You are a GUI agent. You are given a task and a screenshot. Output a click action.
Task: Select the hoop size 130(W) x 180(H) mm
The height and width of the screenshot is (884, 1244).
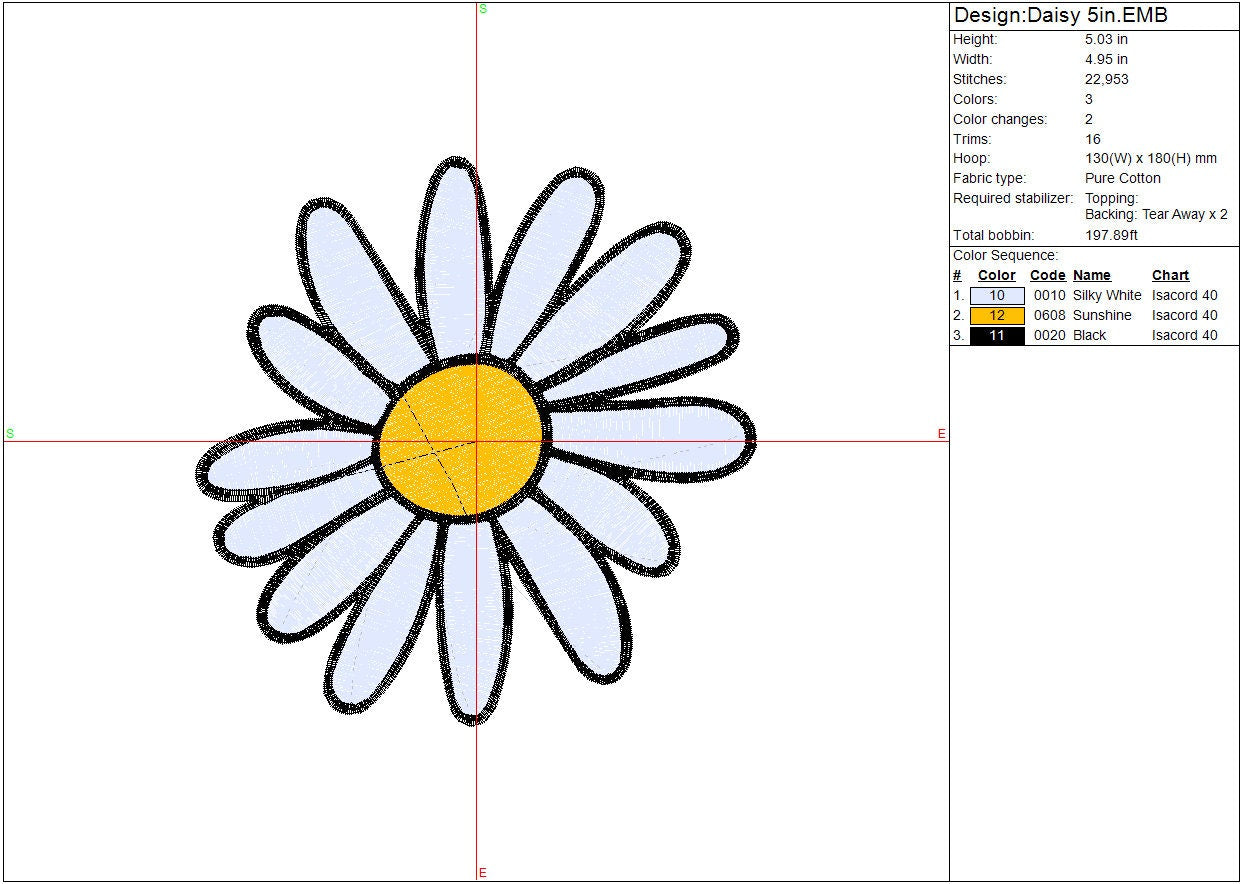point(1150,159)
